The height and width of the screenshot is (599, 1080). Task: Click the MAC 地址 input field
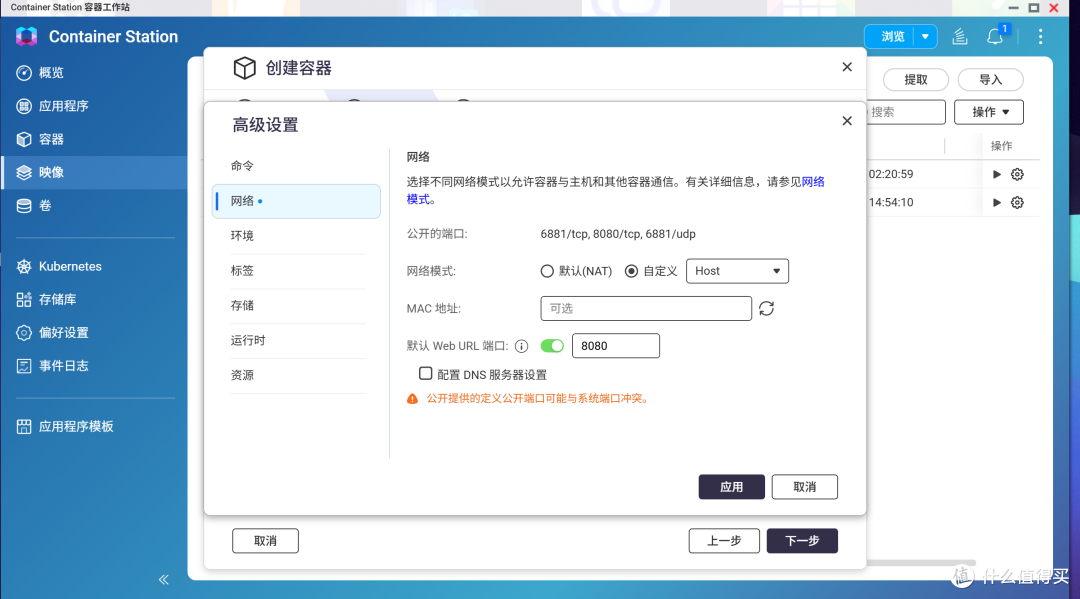point(646,308)
